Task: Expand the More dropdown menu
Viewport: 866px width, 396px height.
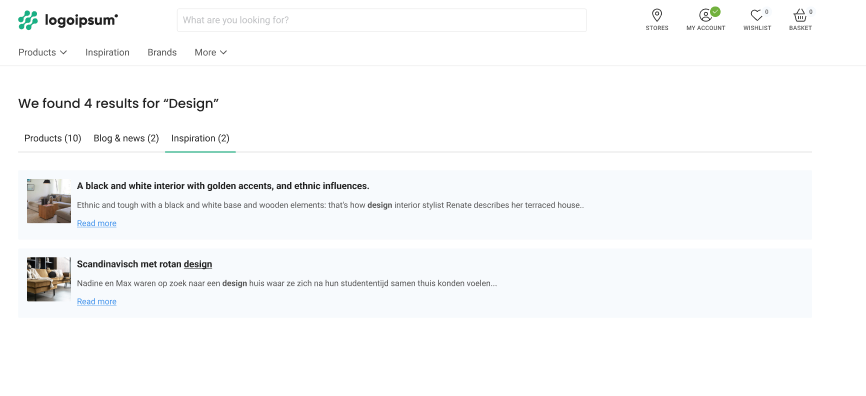Action: (x=210, y=52)
